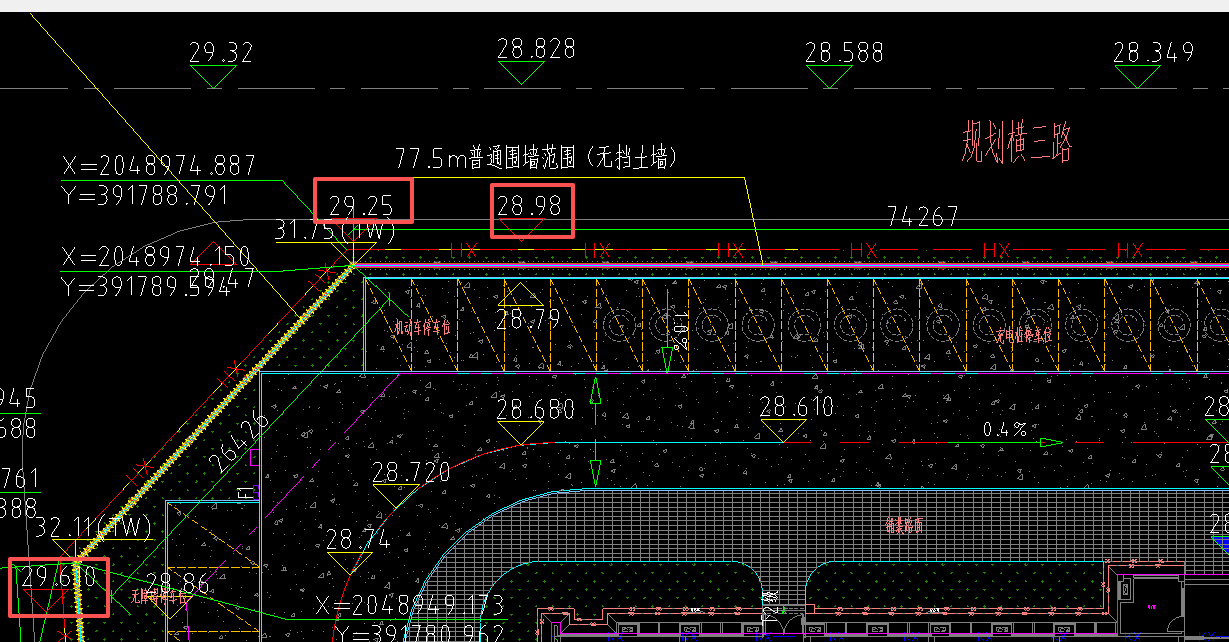Click the rotated 26426 dimension text

pyautogui.click(x=237, y=443)
